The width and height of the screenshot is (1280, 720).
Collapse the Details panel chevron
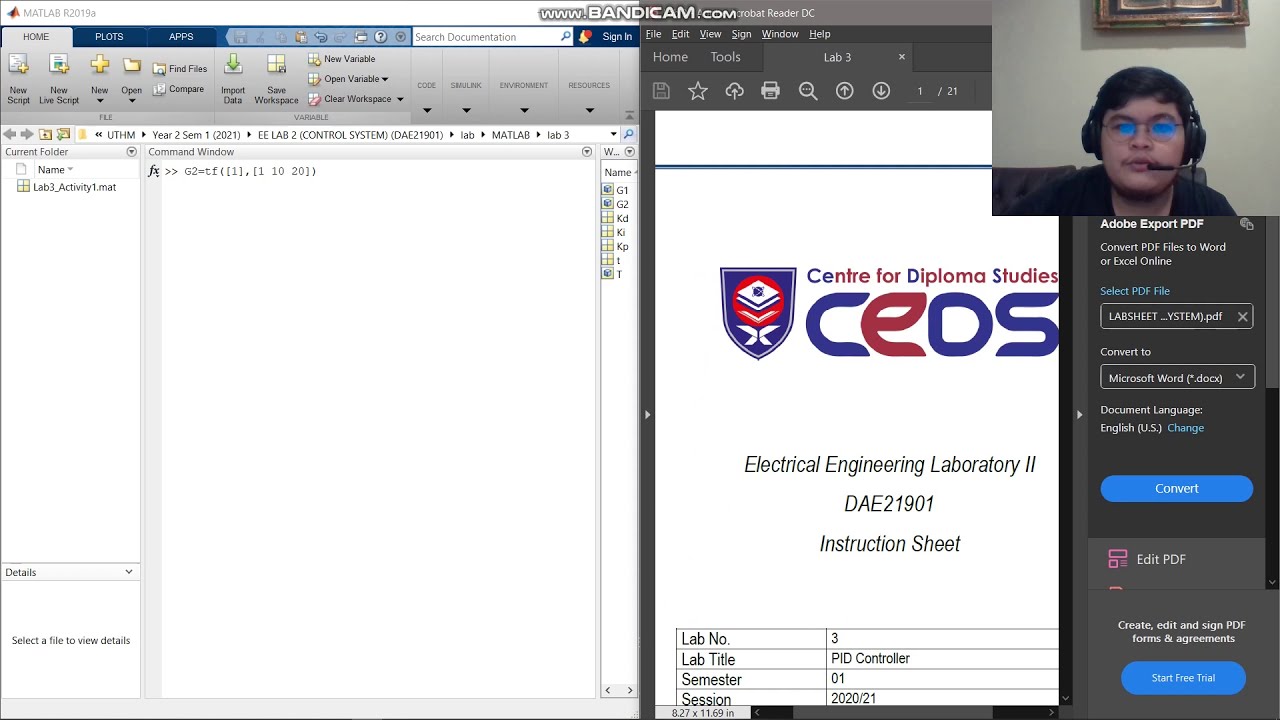pos(128,572)
